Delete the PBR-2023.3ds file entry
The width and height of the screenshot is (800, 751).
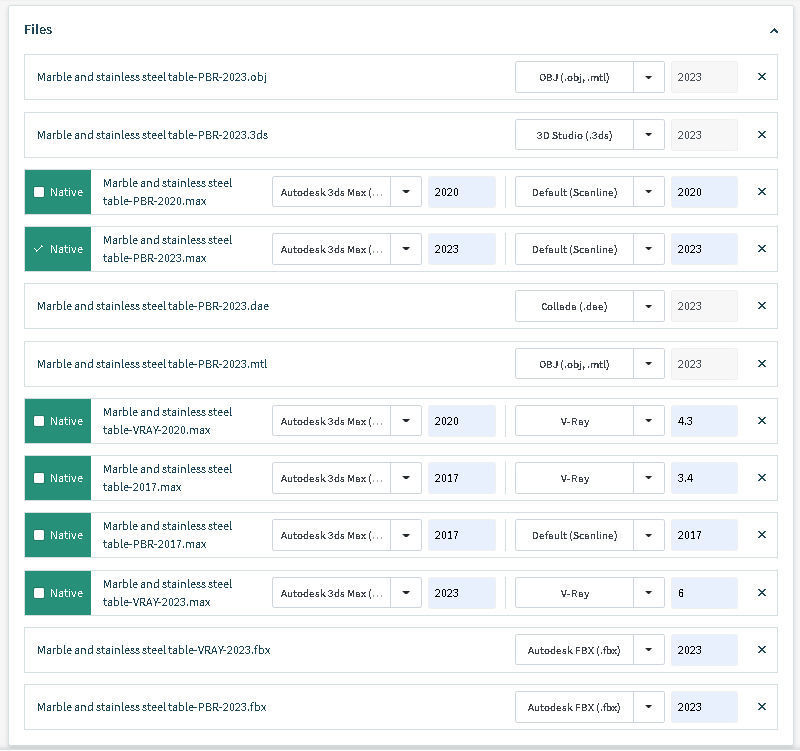click(762, 135)
